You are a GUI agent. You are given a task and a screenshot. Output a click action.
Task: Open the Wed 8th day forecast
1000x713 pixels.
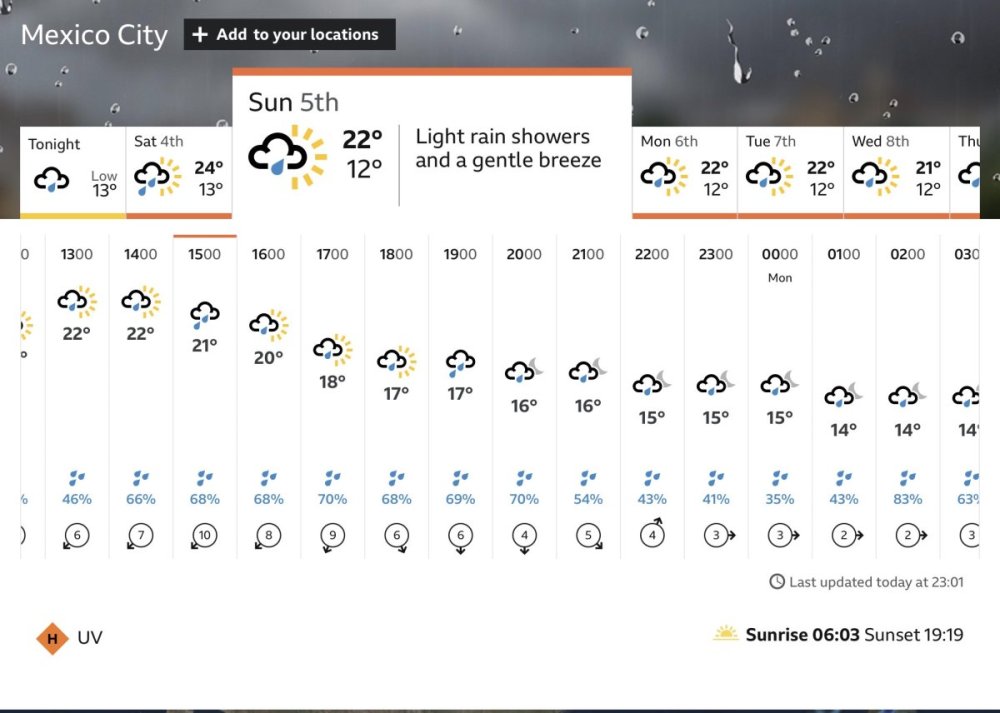[896, 172]
